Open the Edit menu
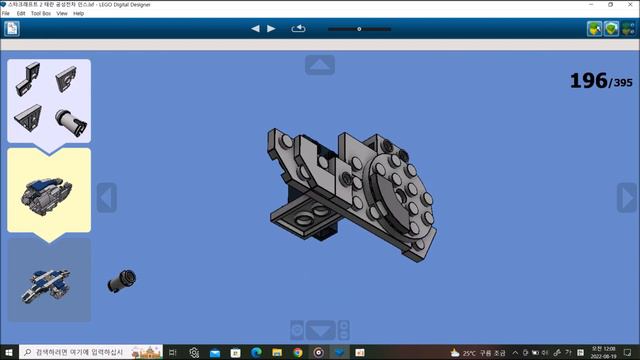The width and height of the screenshot is (640, 360). 21,13
